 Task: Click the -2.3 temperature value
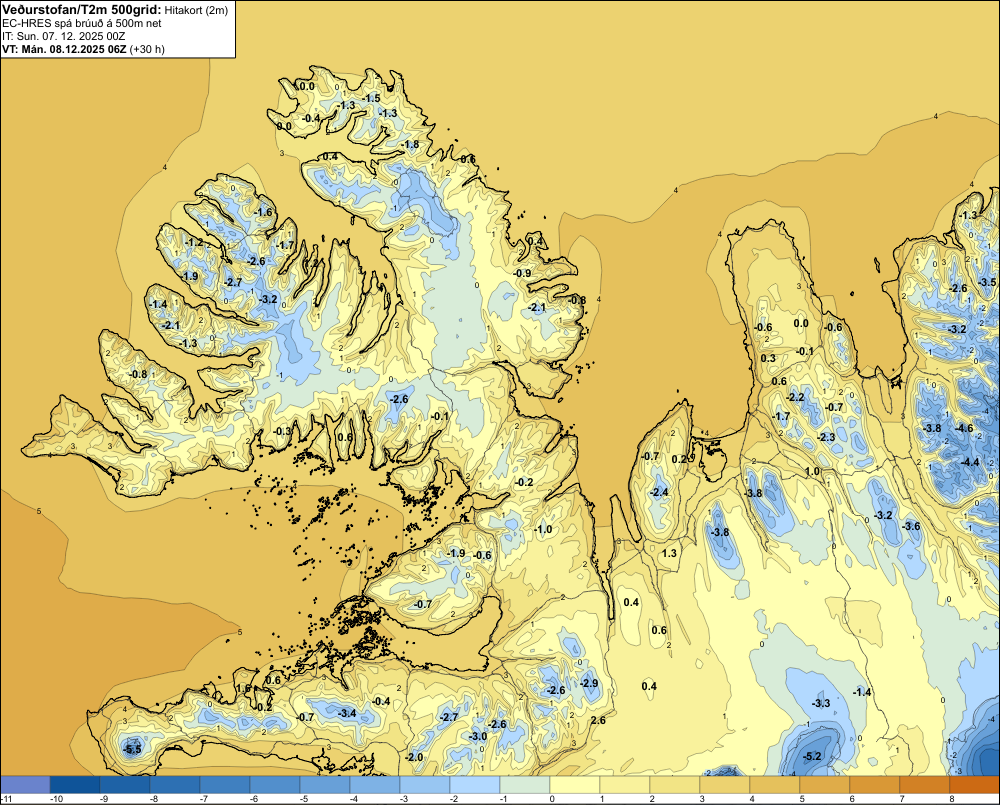point(827,438)
